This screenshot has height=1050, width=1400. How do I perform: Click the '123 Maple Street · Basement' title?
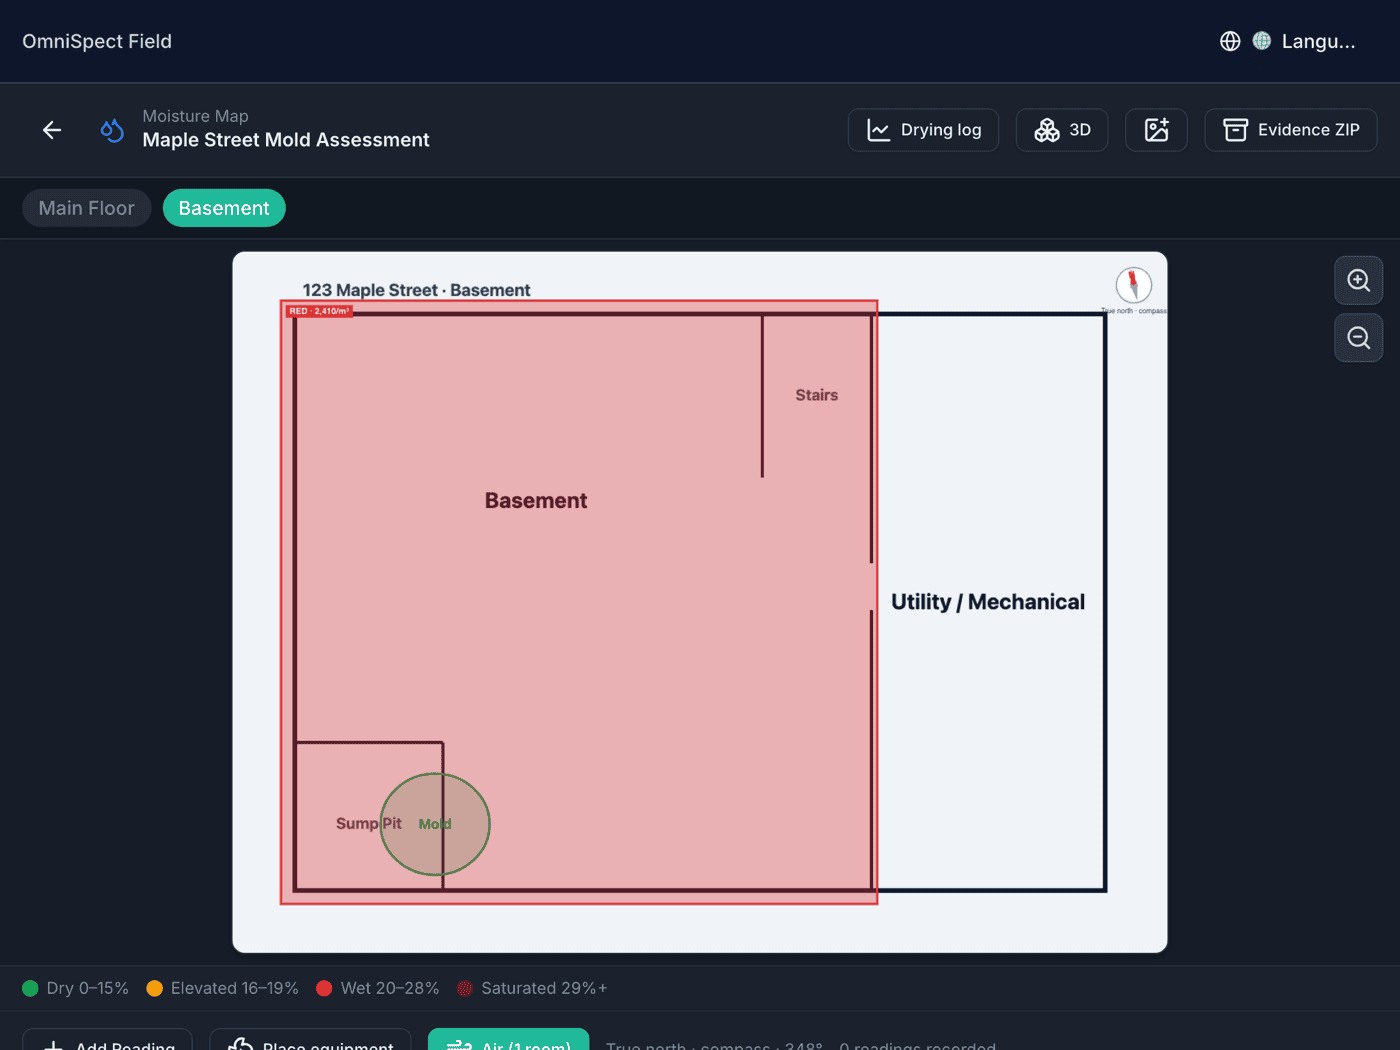click(416, 290)
